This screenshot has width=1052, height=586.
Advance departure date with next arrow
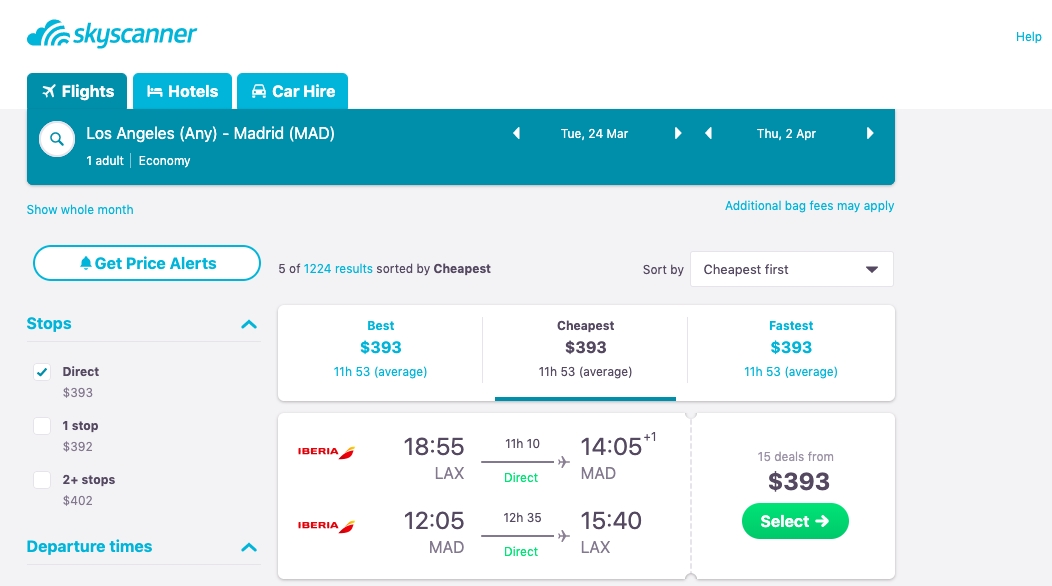678,134
